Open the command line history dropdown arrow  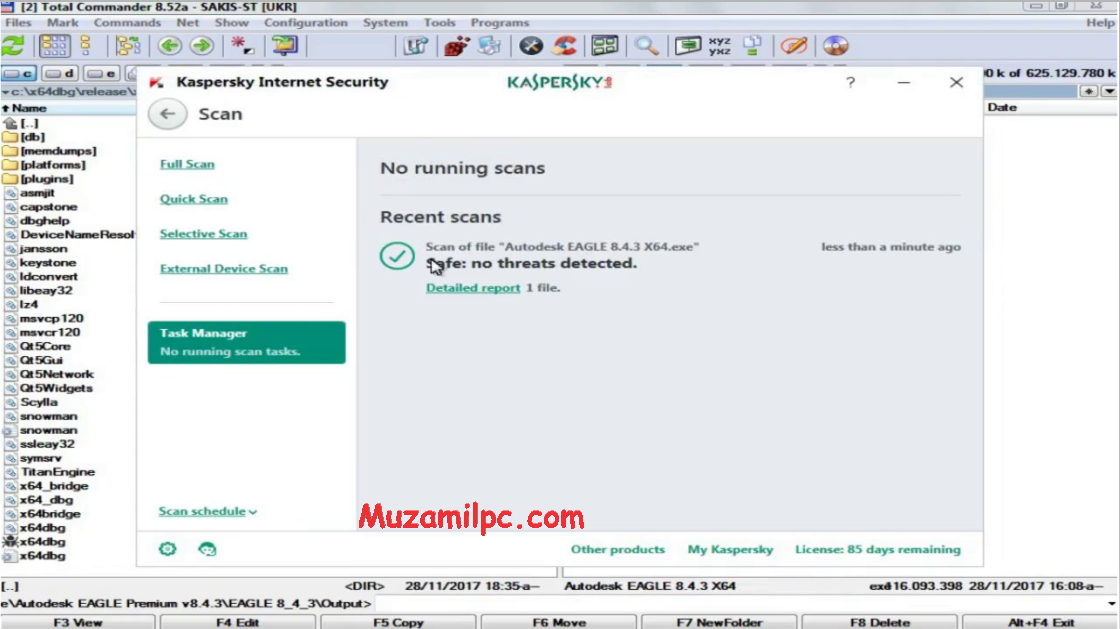1111,604
